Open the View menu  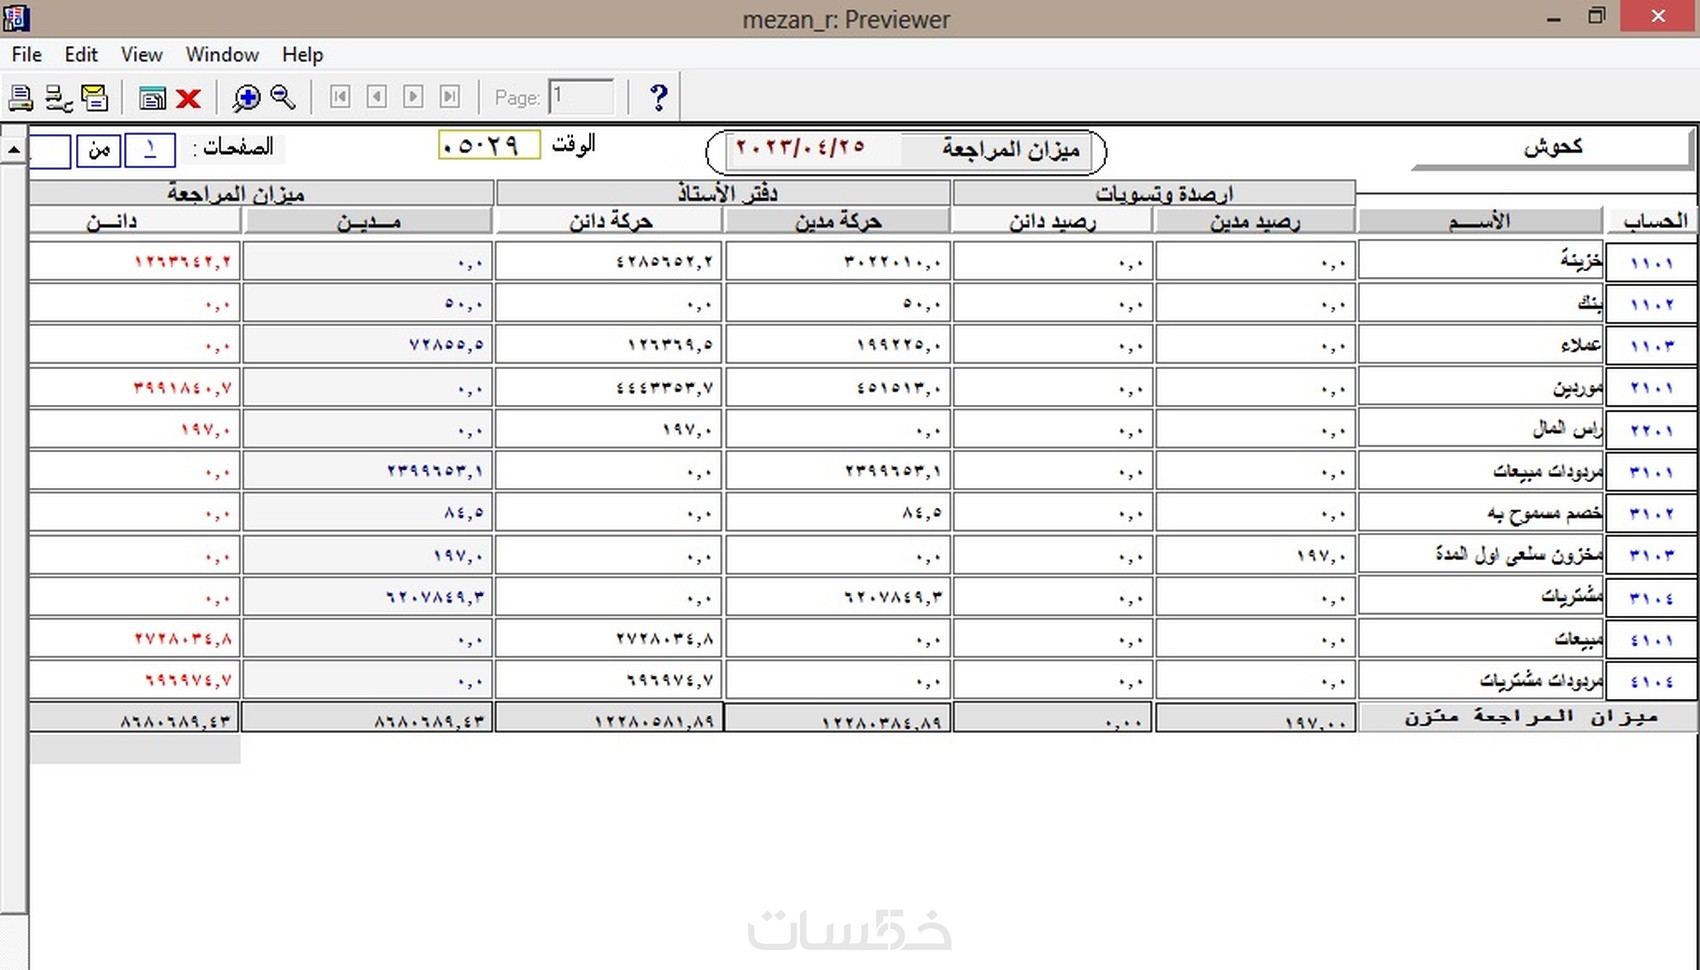point(142,54)
